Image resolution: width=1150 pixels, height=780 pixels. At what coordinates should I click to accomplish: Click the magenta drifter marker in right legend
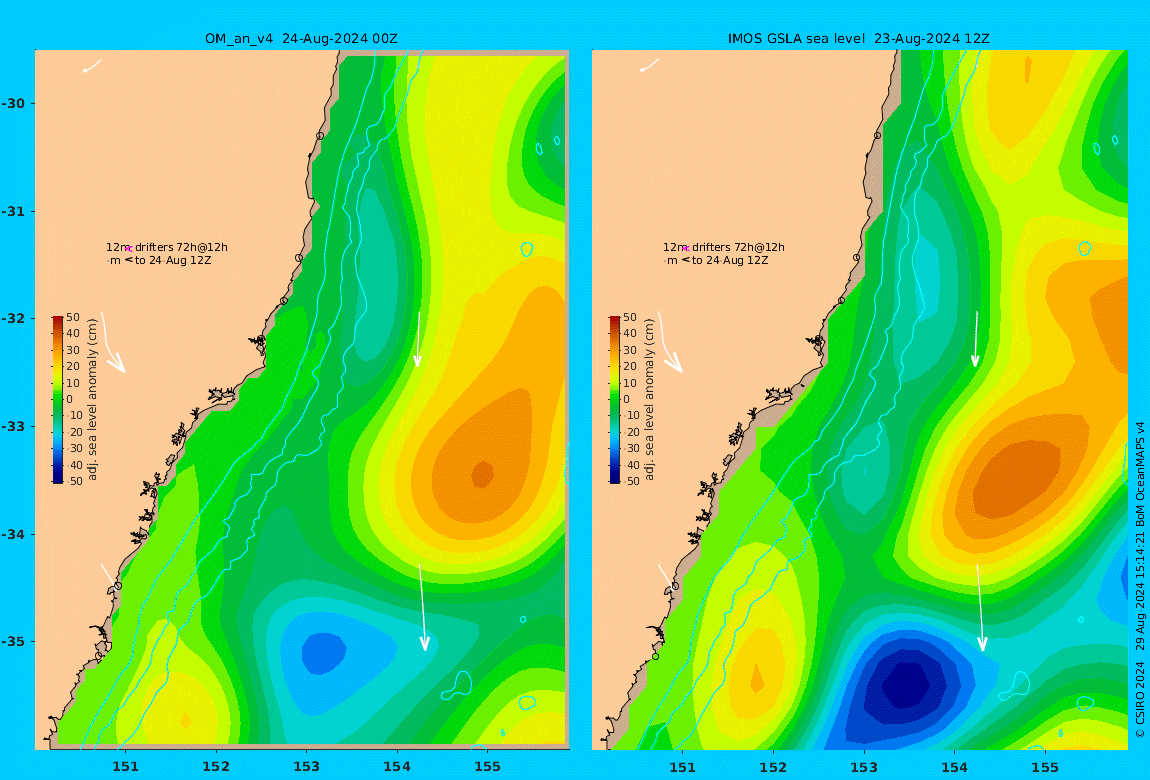click(x=686, y=249)
